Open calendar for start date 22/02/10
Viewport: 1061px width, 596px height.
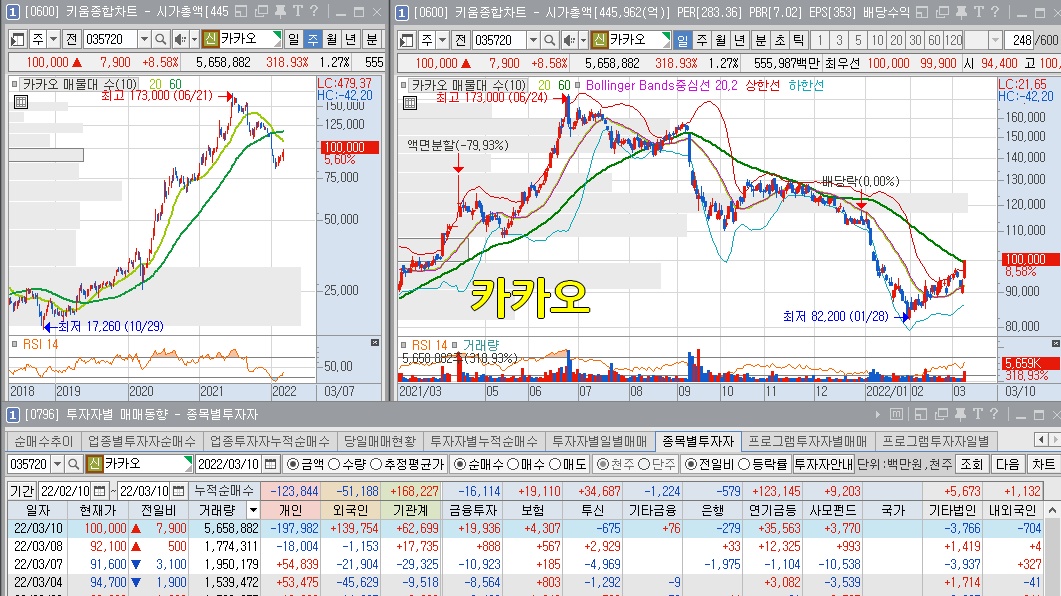tap(99, 490)
